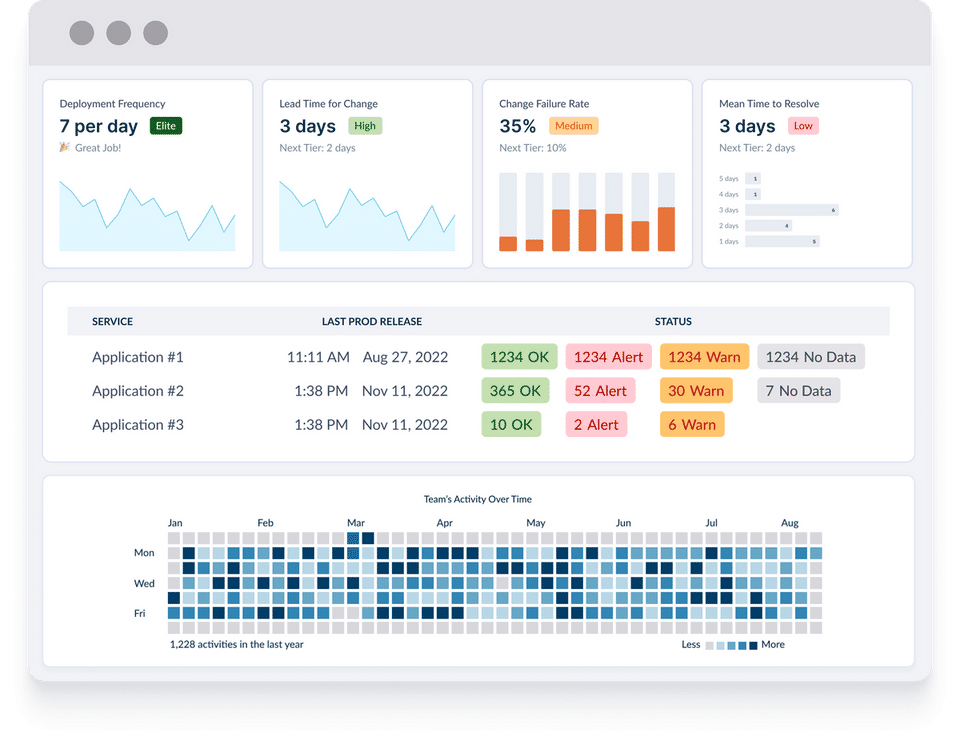The width and height of the screenshot is (960, 745).
Task: Click the 7 No Data badge
Action: (x=798, y=391)
